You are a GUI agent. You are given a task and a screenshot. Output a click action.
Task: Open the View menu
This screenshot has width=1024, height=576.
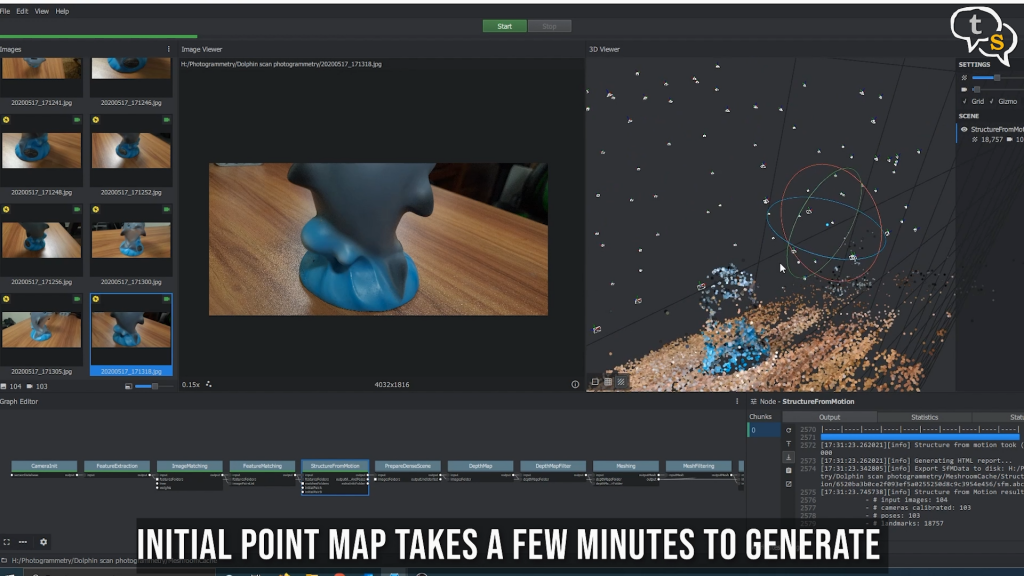point(41,11)
